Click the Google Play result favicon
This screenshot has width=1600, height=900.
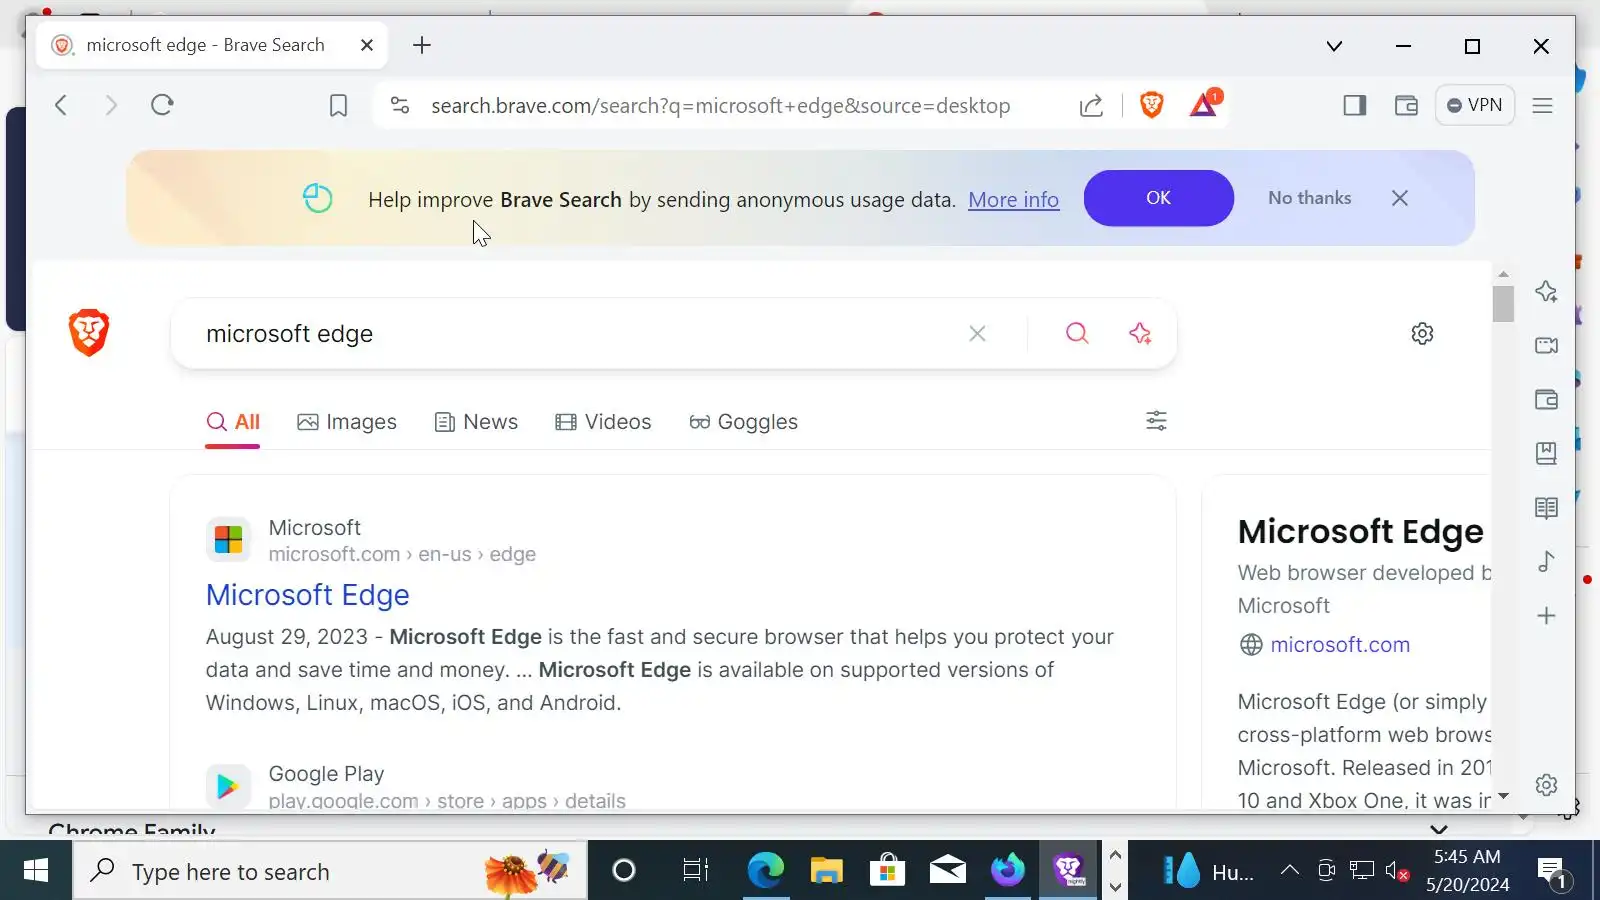(228, 786)
